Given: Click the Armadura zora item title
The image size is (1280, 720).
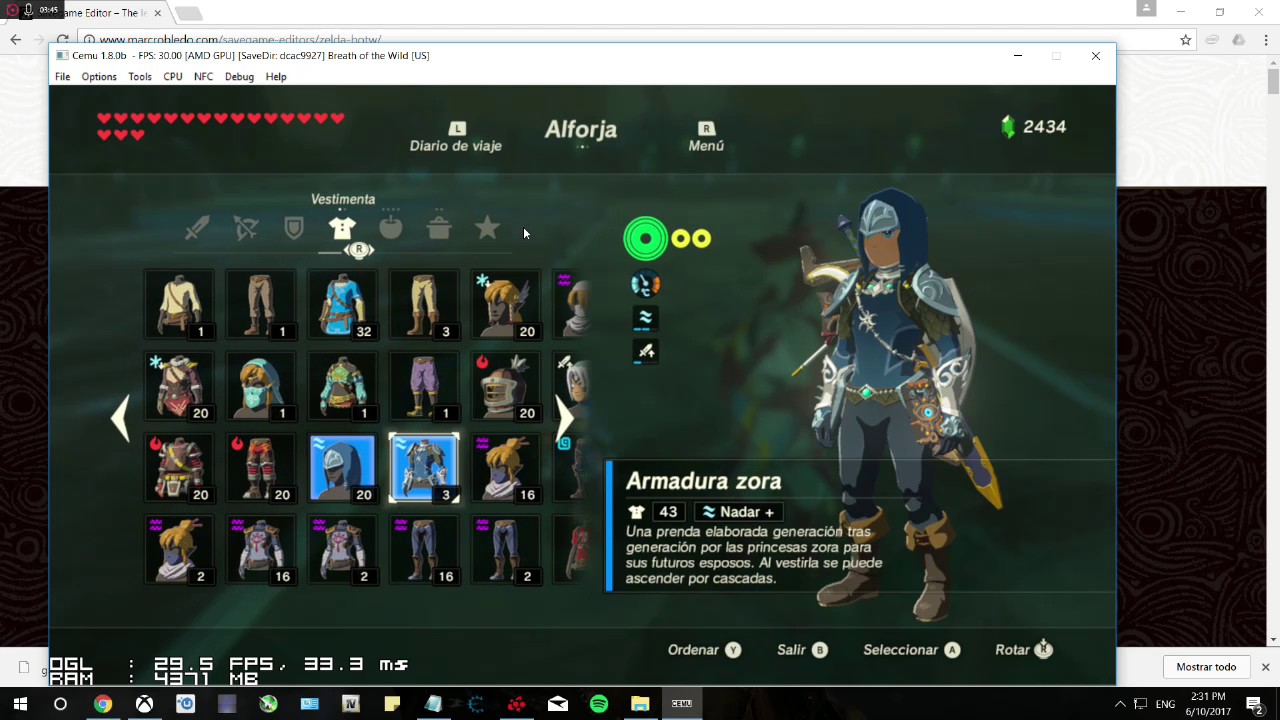Looking at the screenshot, I should tap(703, 481).
